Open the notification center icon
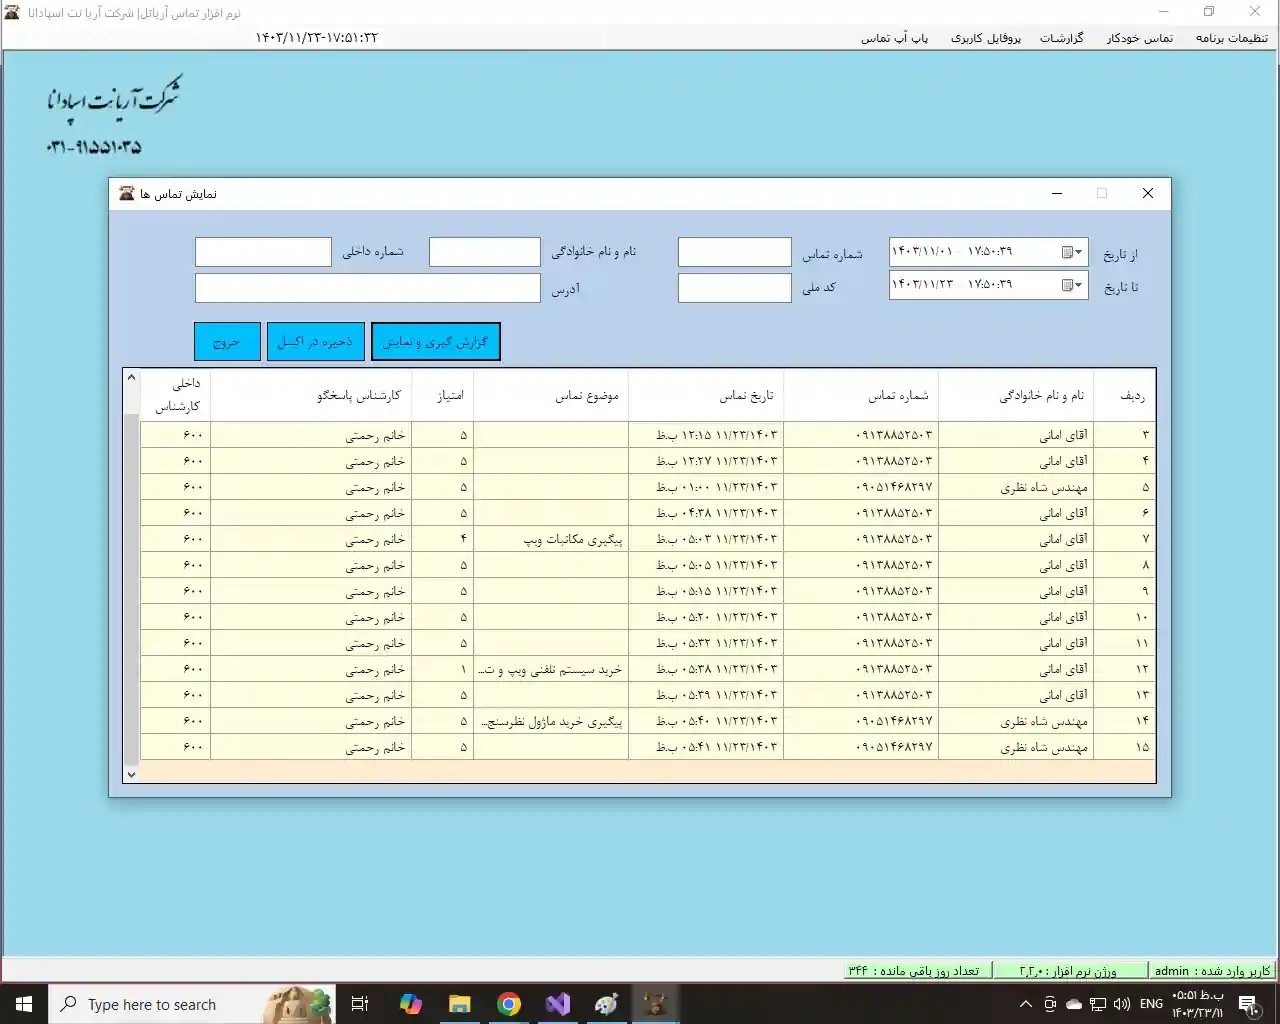The width and height of the screenshot is (1280, 1024). click(1248, 1004)
